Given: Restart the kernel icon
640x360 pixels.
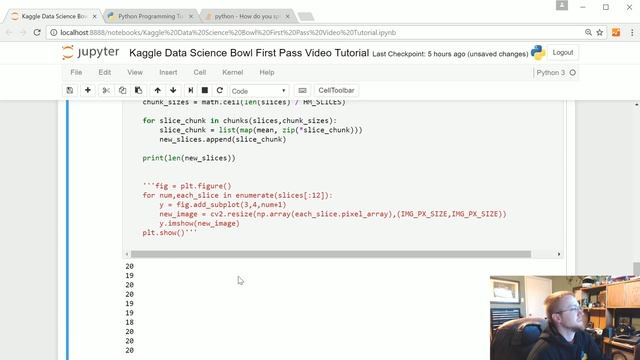Looking at the screenshot, I should click(x=220, y=90).
